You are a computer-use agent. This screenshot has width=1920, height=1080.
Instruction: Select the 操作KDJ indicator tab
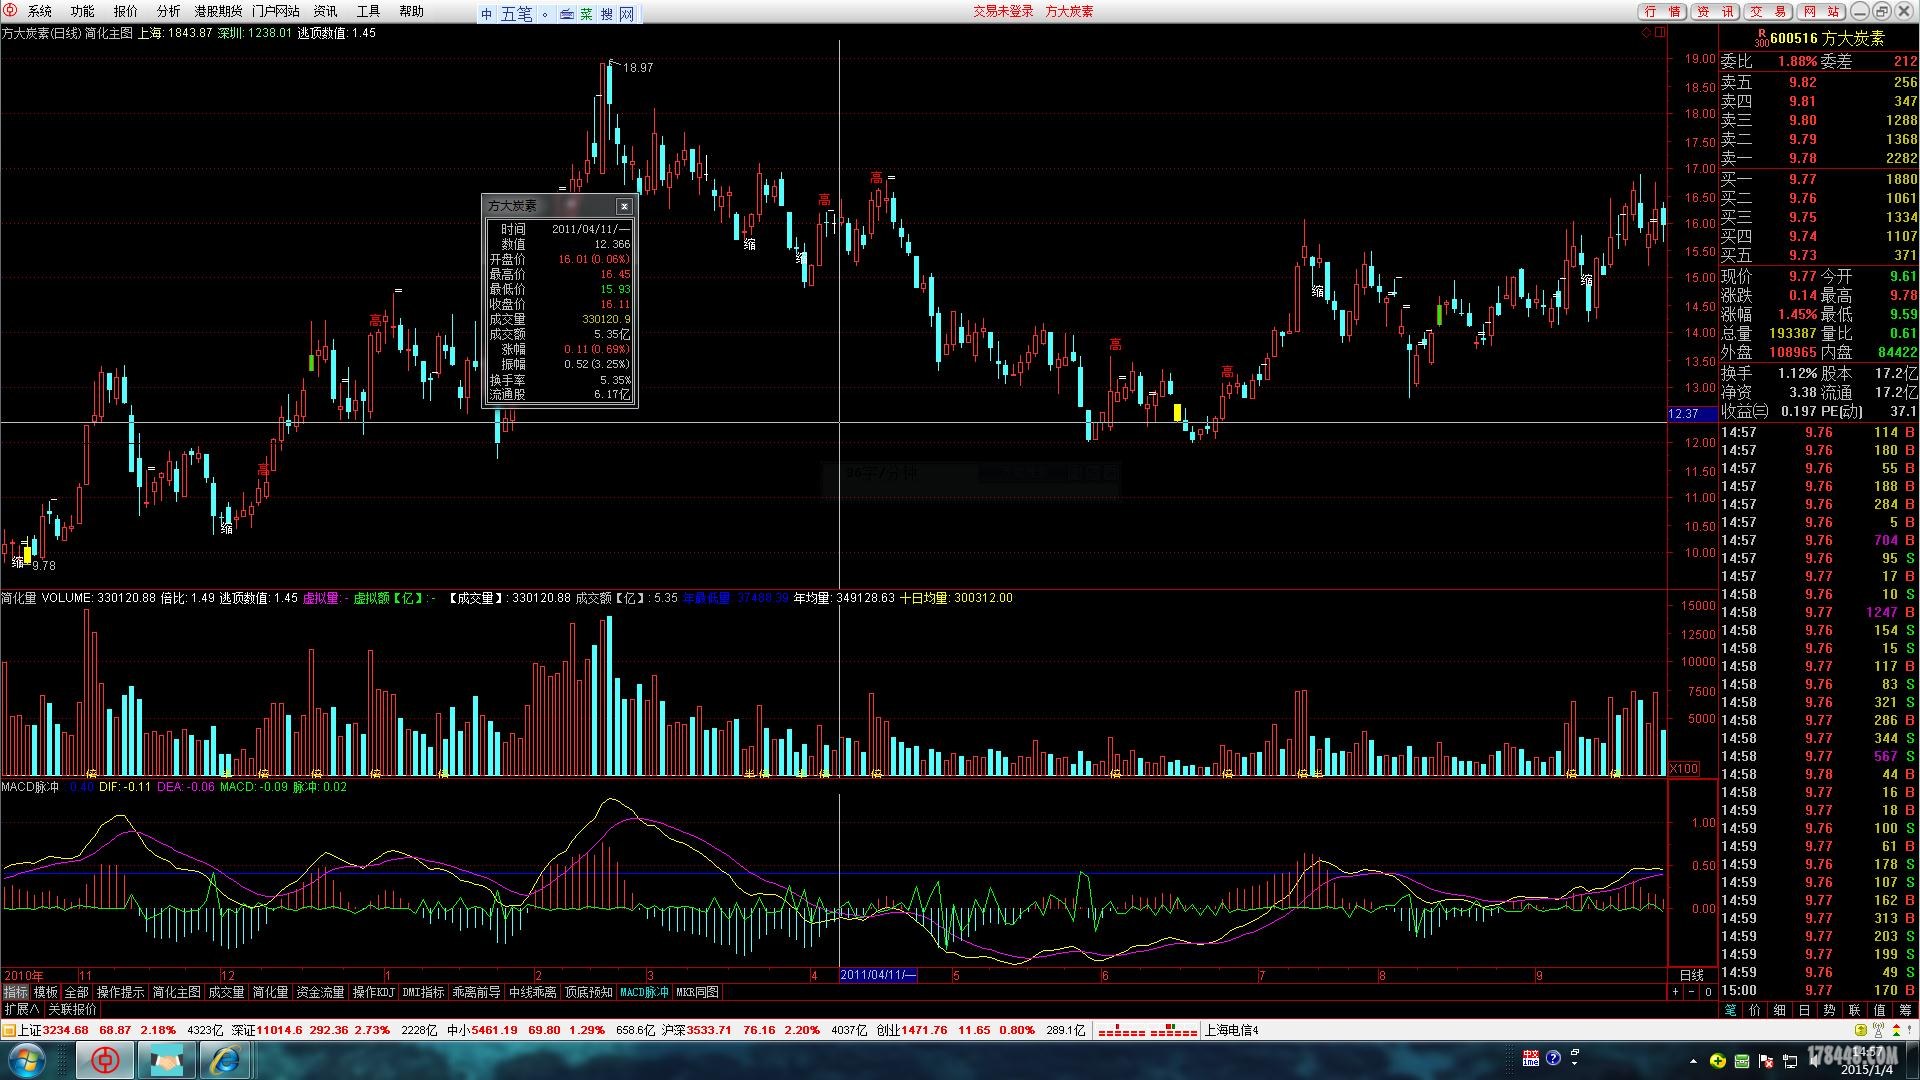coord(373,992)
